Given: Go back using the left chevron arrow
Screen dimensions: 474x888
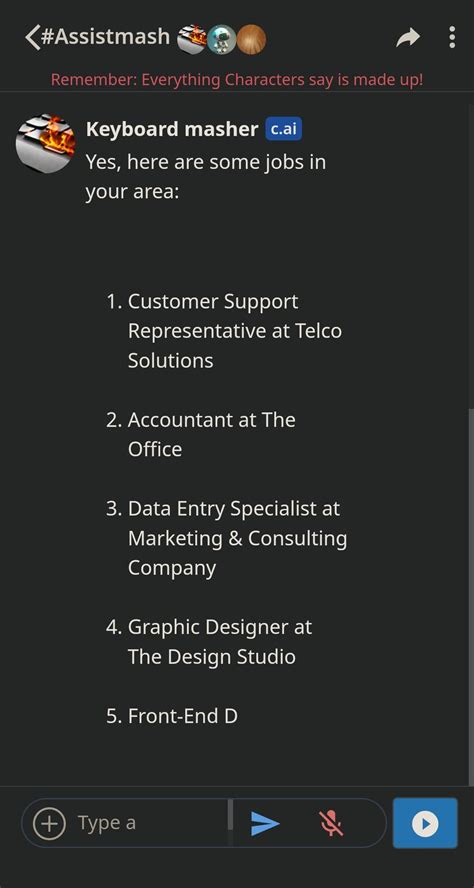Looking at the screenshot, I should 32,37.
